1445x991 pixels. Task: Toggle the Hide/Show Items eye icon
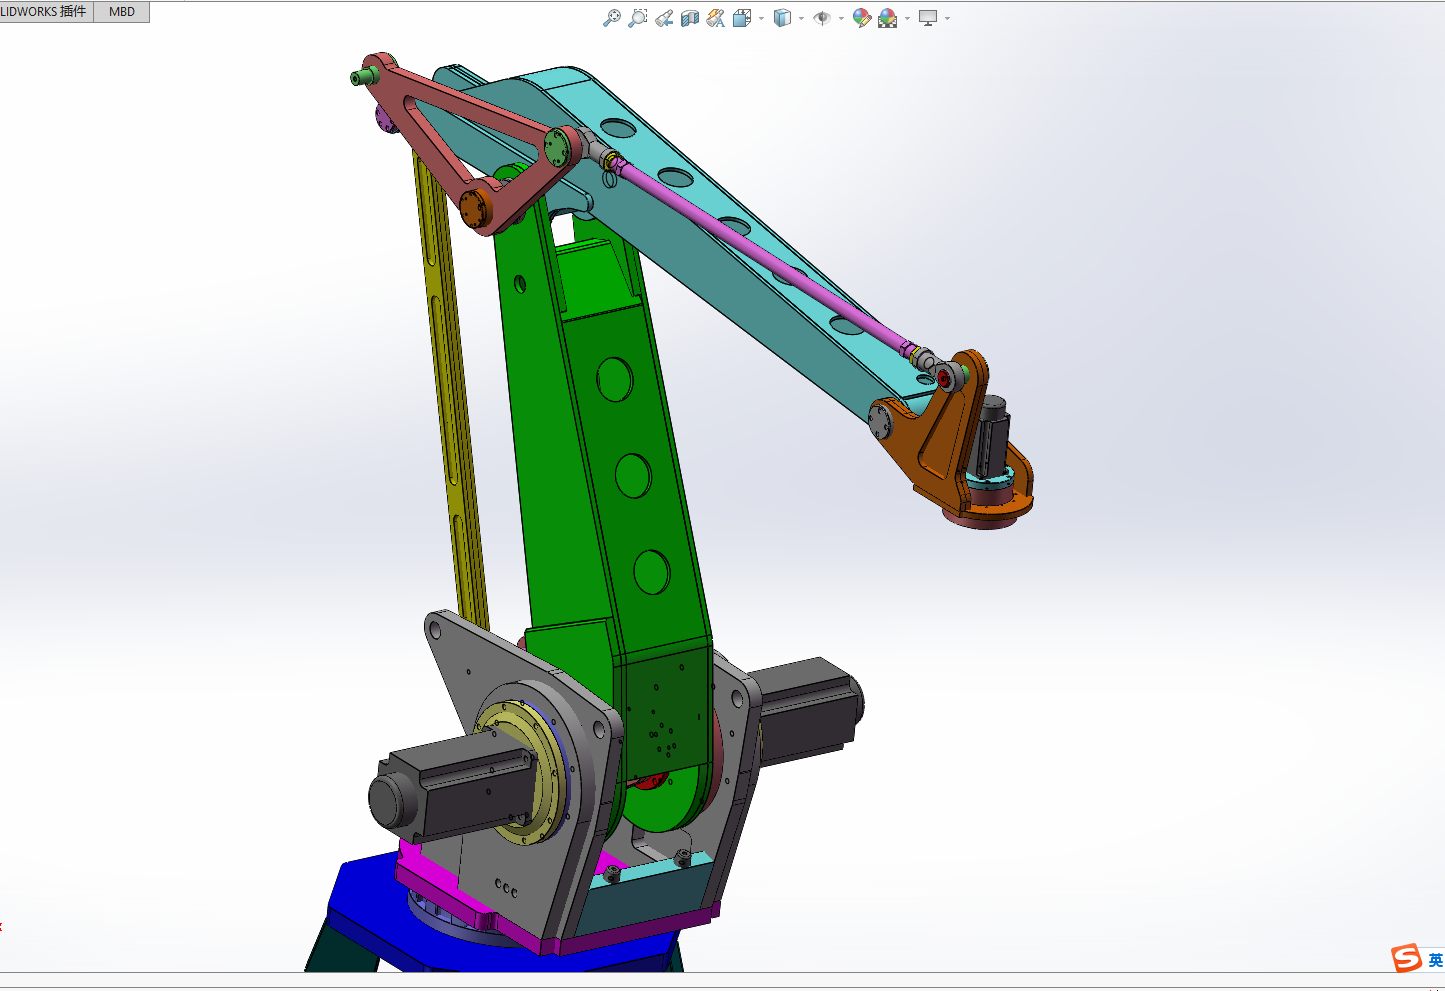coord(822,18)
